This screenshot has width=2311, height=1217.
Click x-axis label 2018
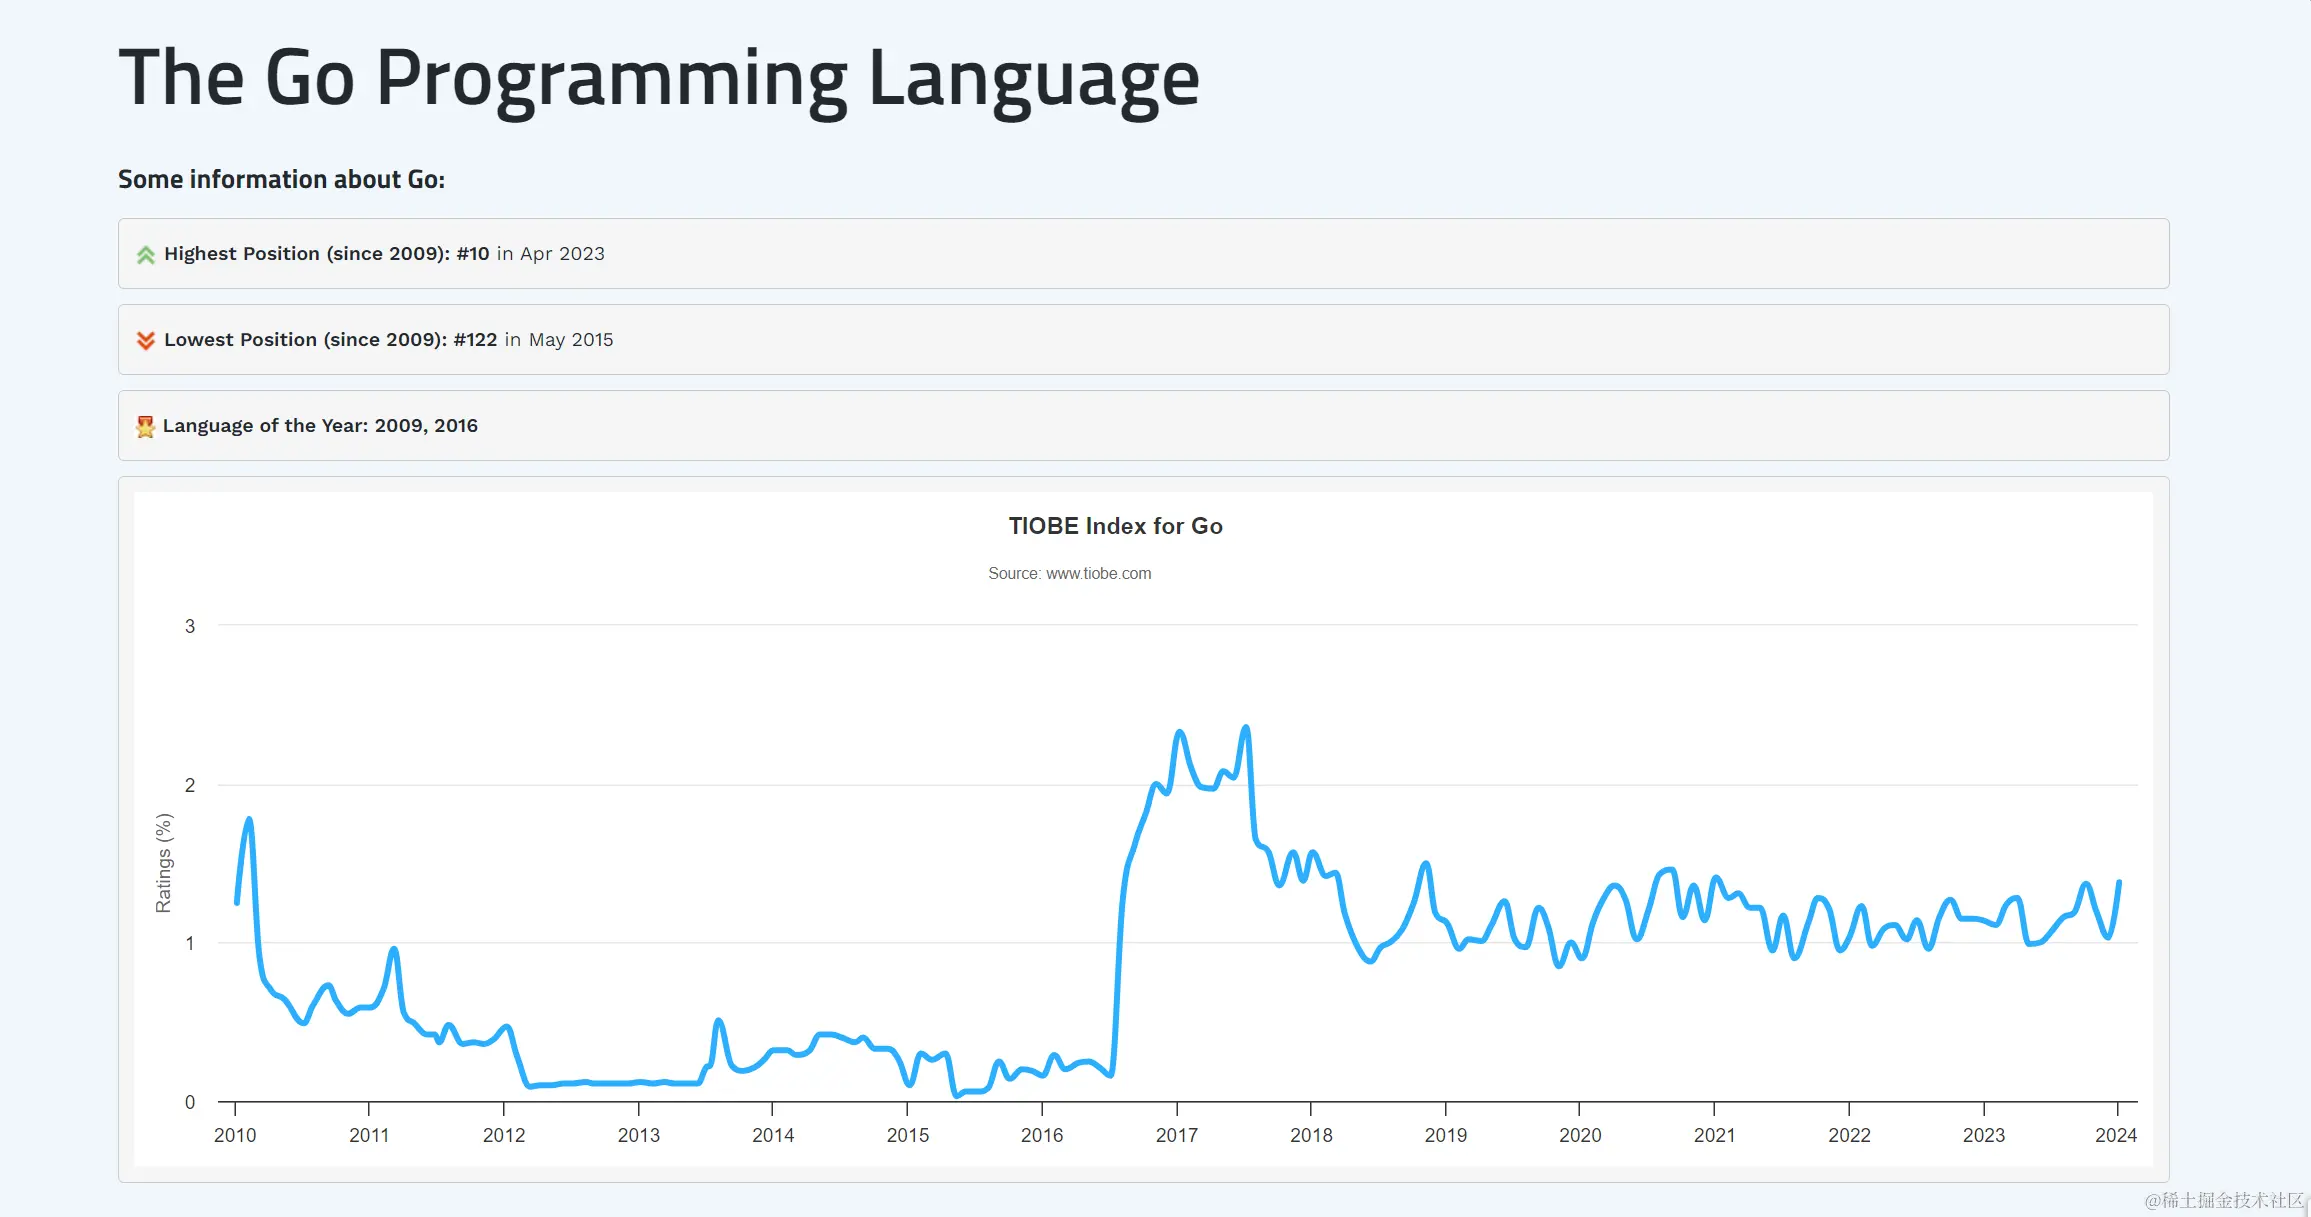tap(1311, 1136)
